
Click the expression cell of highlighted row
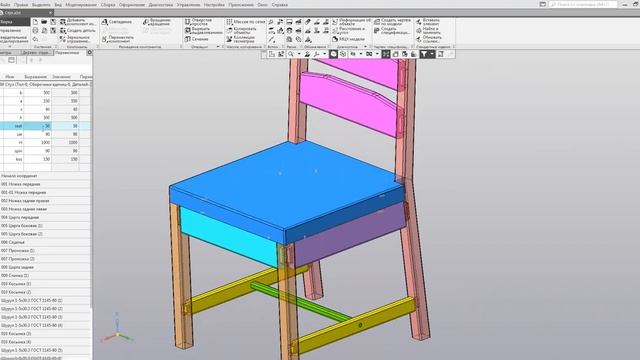(38, 126)
